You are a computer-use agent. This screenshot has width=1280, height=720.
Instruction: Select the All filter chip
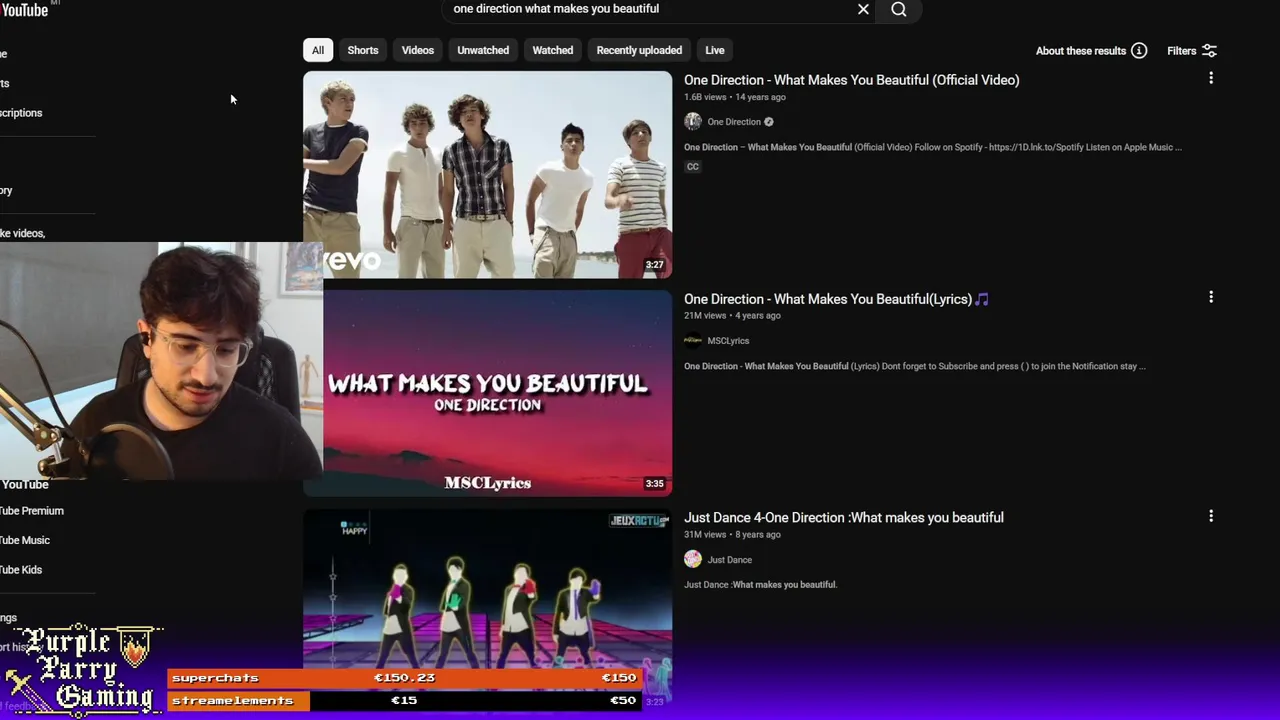(318, 50)
